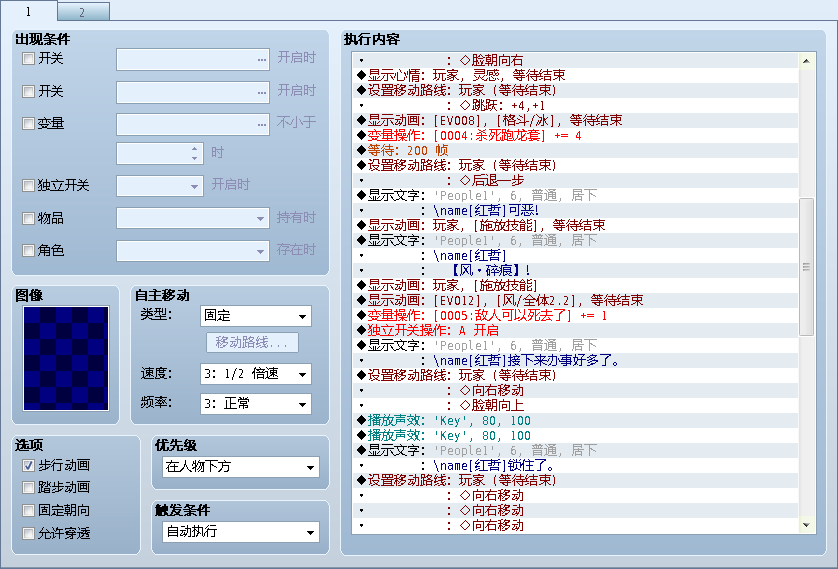This screenshot has height=569, width=838.
Task: Select the last ◇向右移动 line
Action: (x=577, y=526)
